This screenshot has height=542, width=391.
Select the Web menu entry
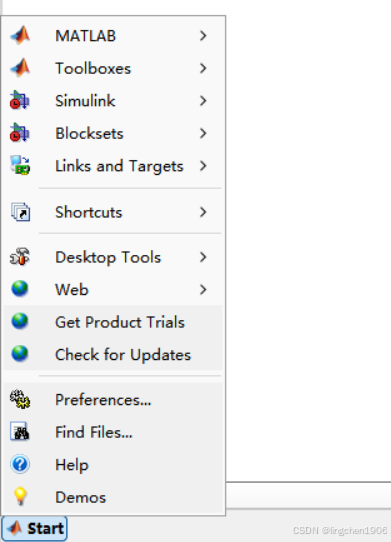point(113,289)
